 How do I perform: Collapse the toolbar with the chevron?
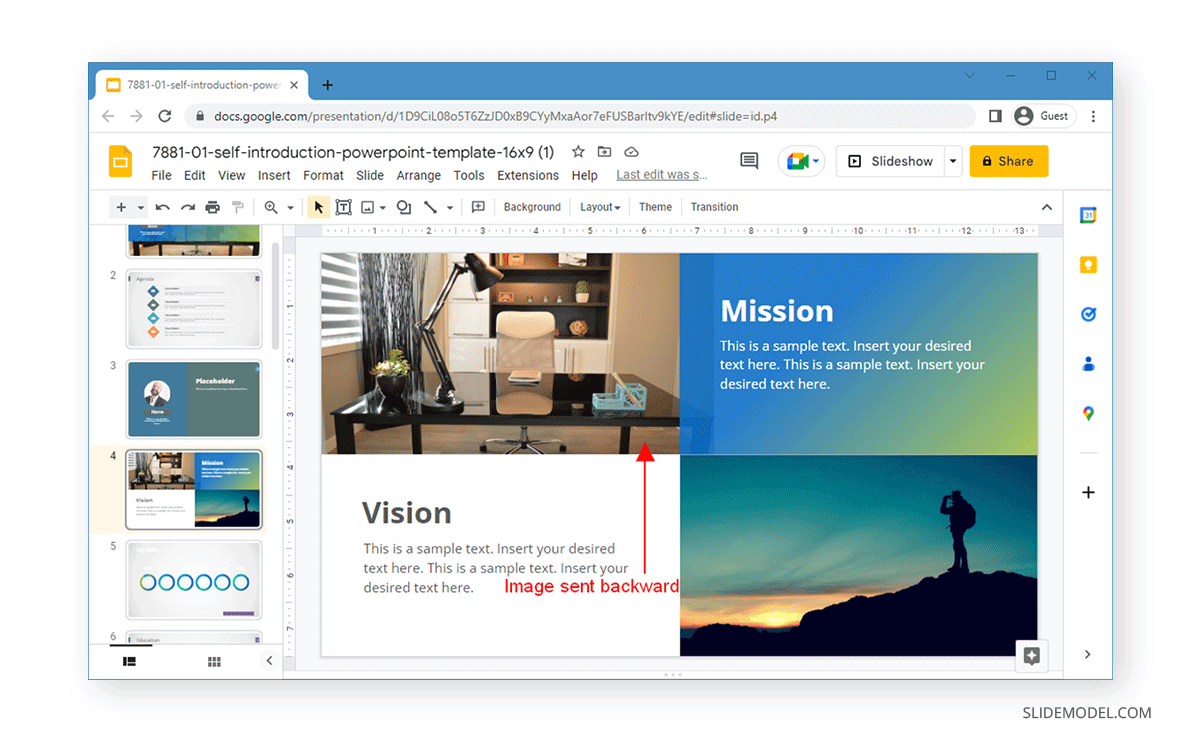pos(1047,207)
